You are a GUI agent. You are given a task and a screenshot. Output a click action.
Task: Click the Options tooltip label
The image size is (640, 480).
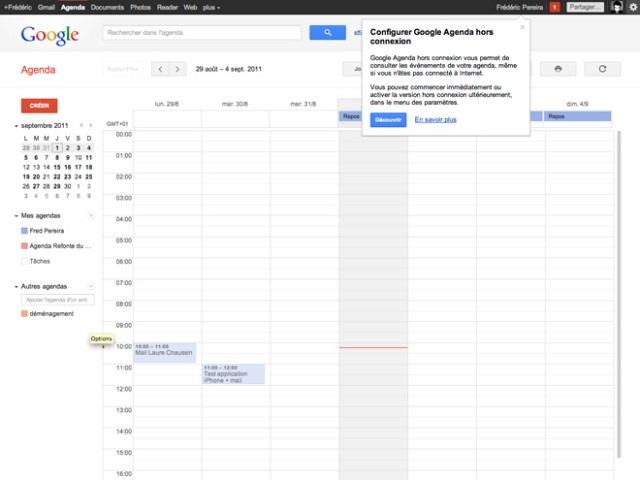point(101,339)
